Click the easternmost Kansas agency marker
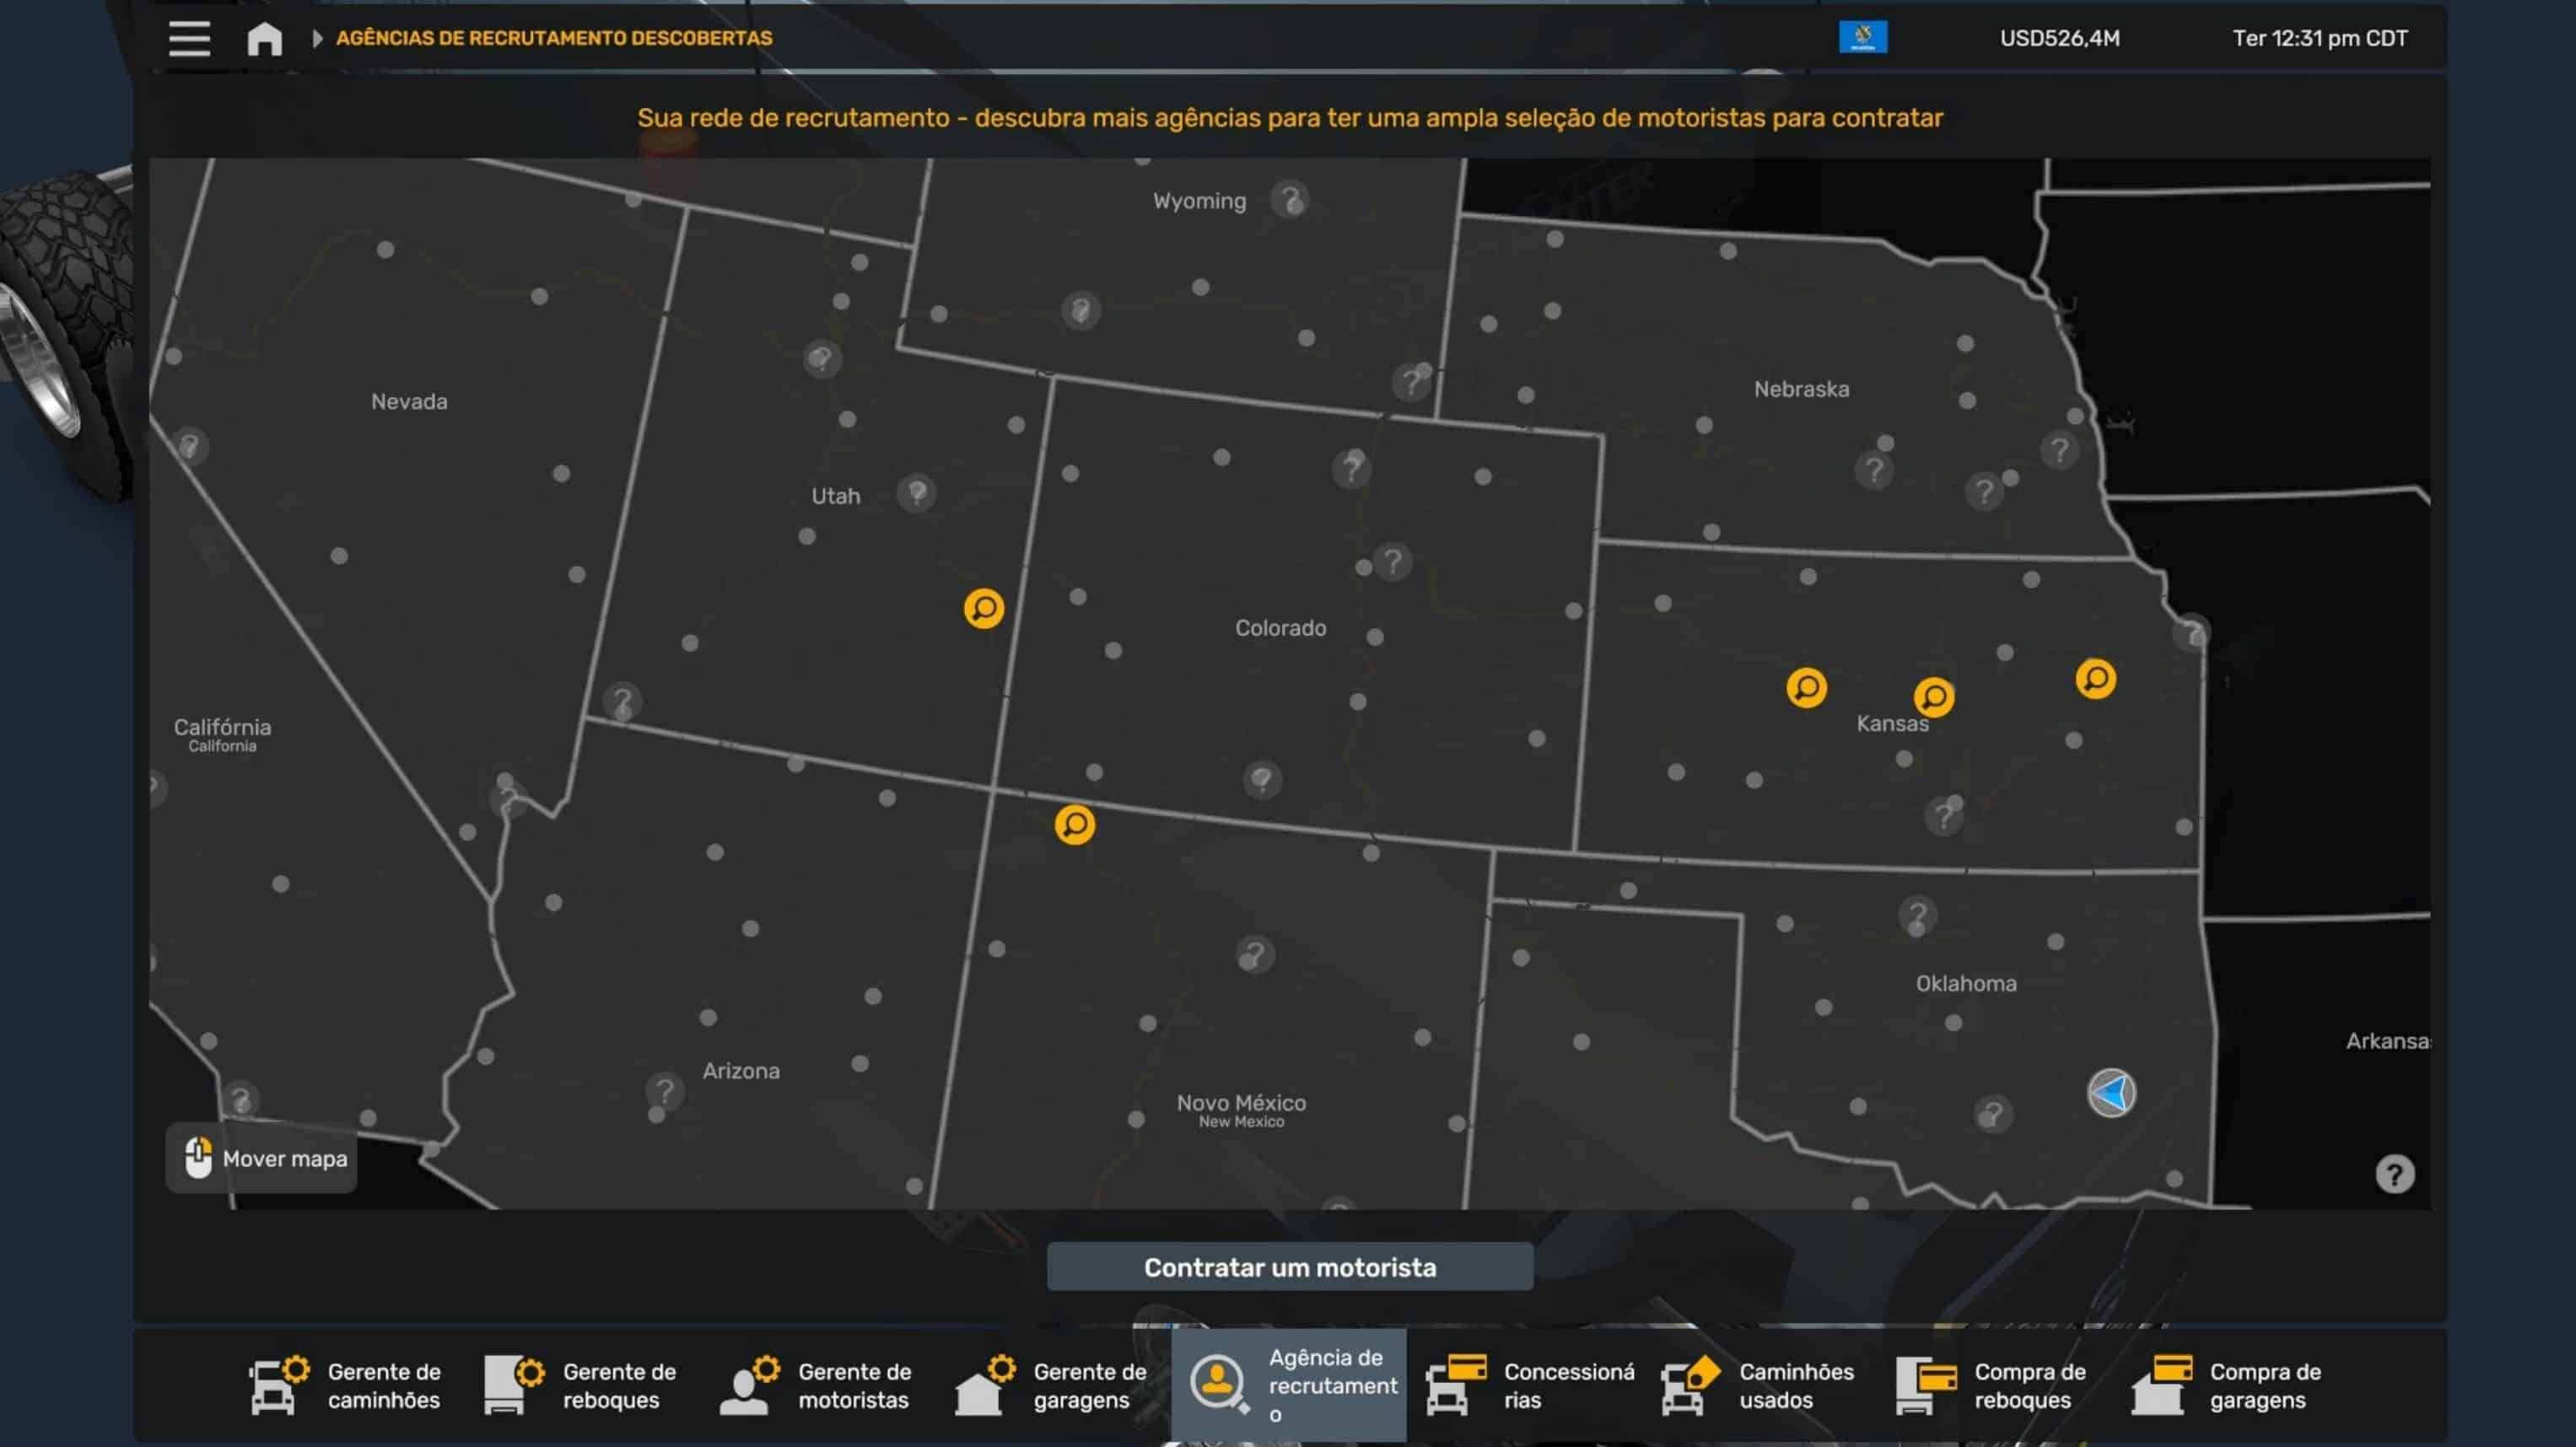Screen dimensions: 2576x1447 pos(2095,679)
